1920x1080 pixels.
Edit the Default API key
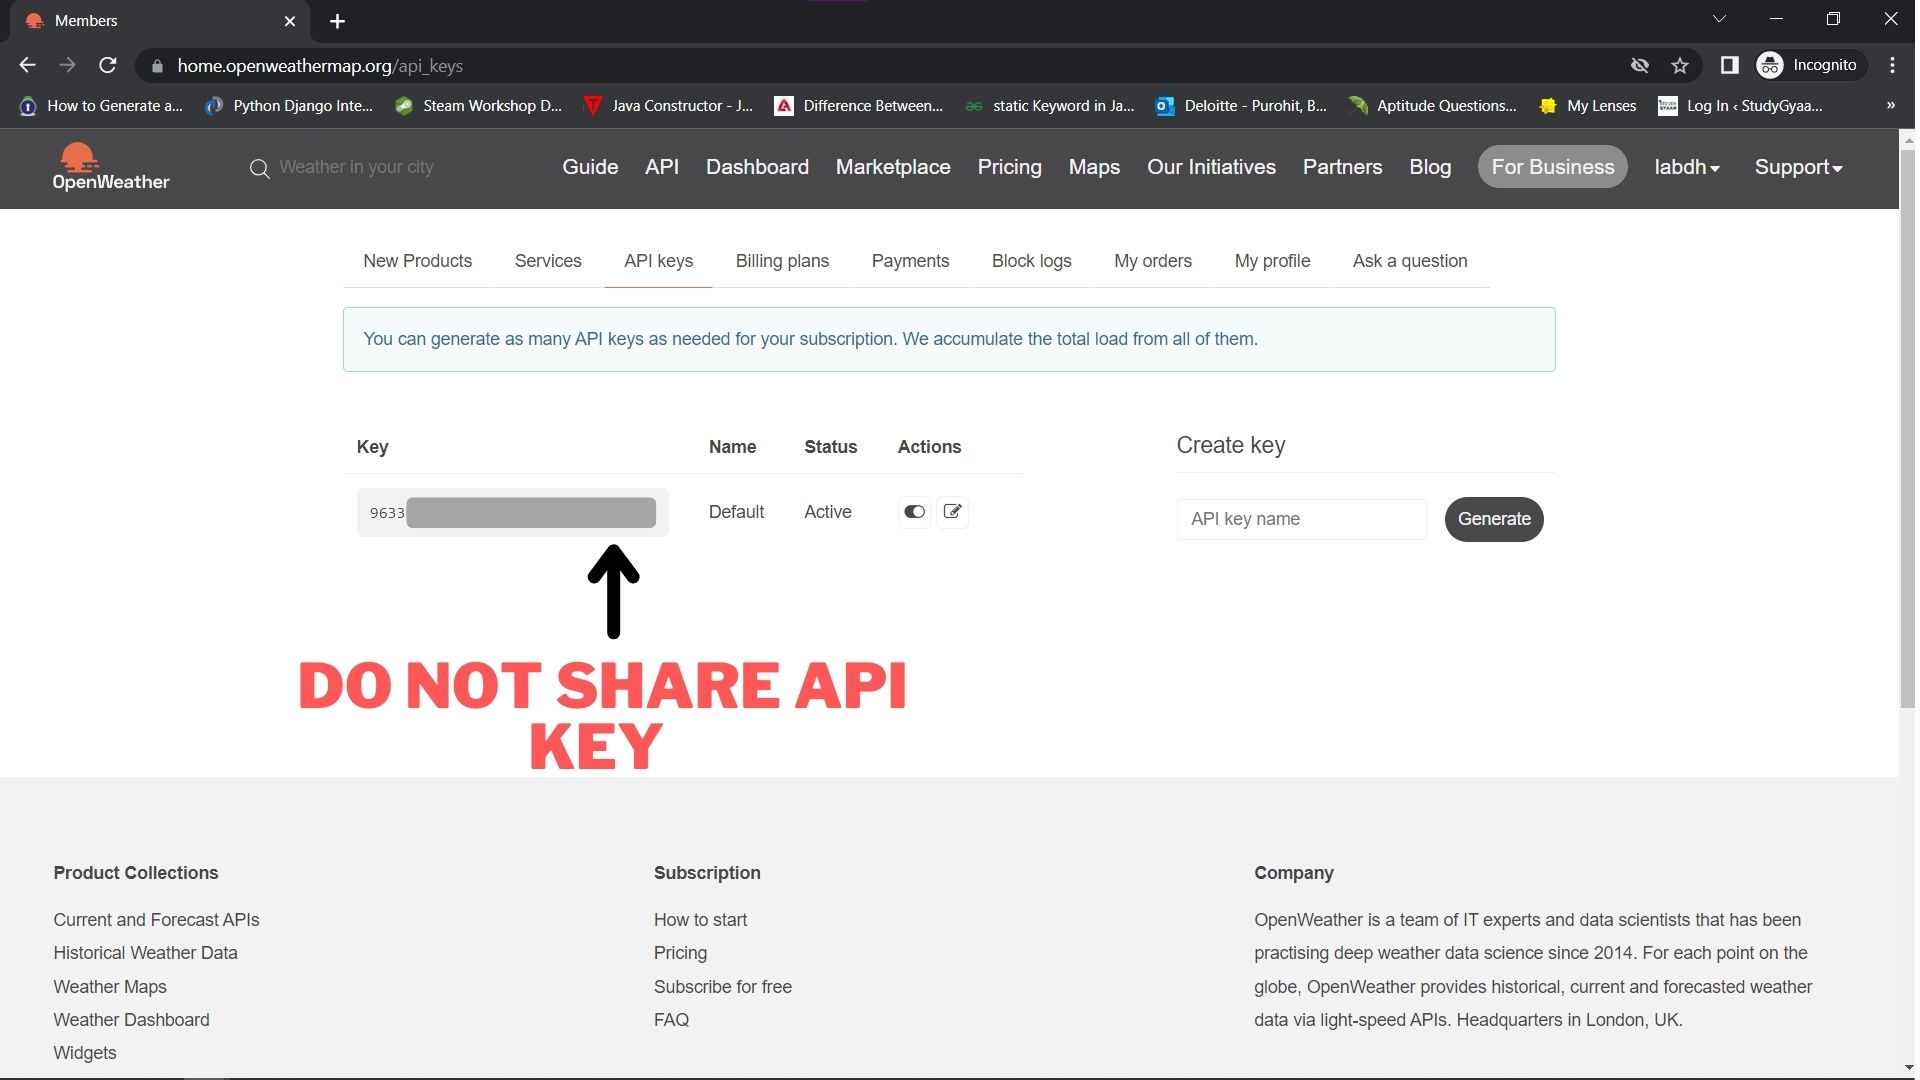(952, 512)
